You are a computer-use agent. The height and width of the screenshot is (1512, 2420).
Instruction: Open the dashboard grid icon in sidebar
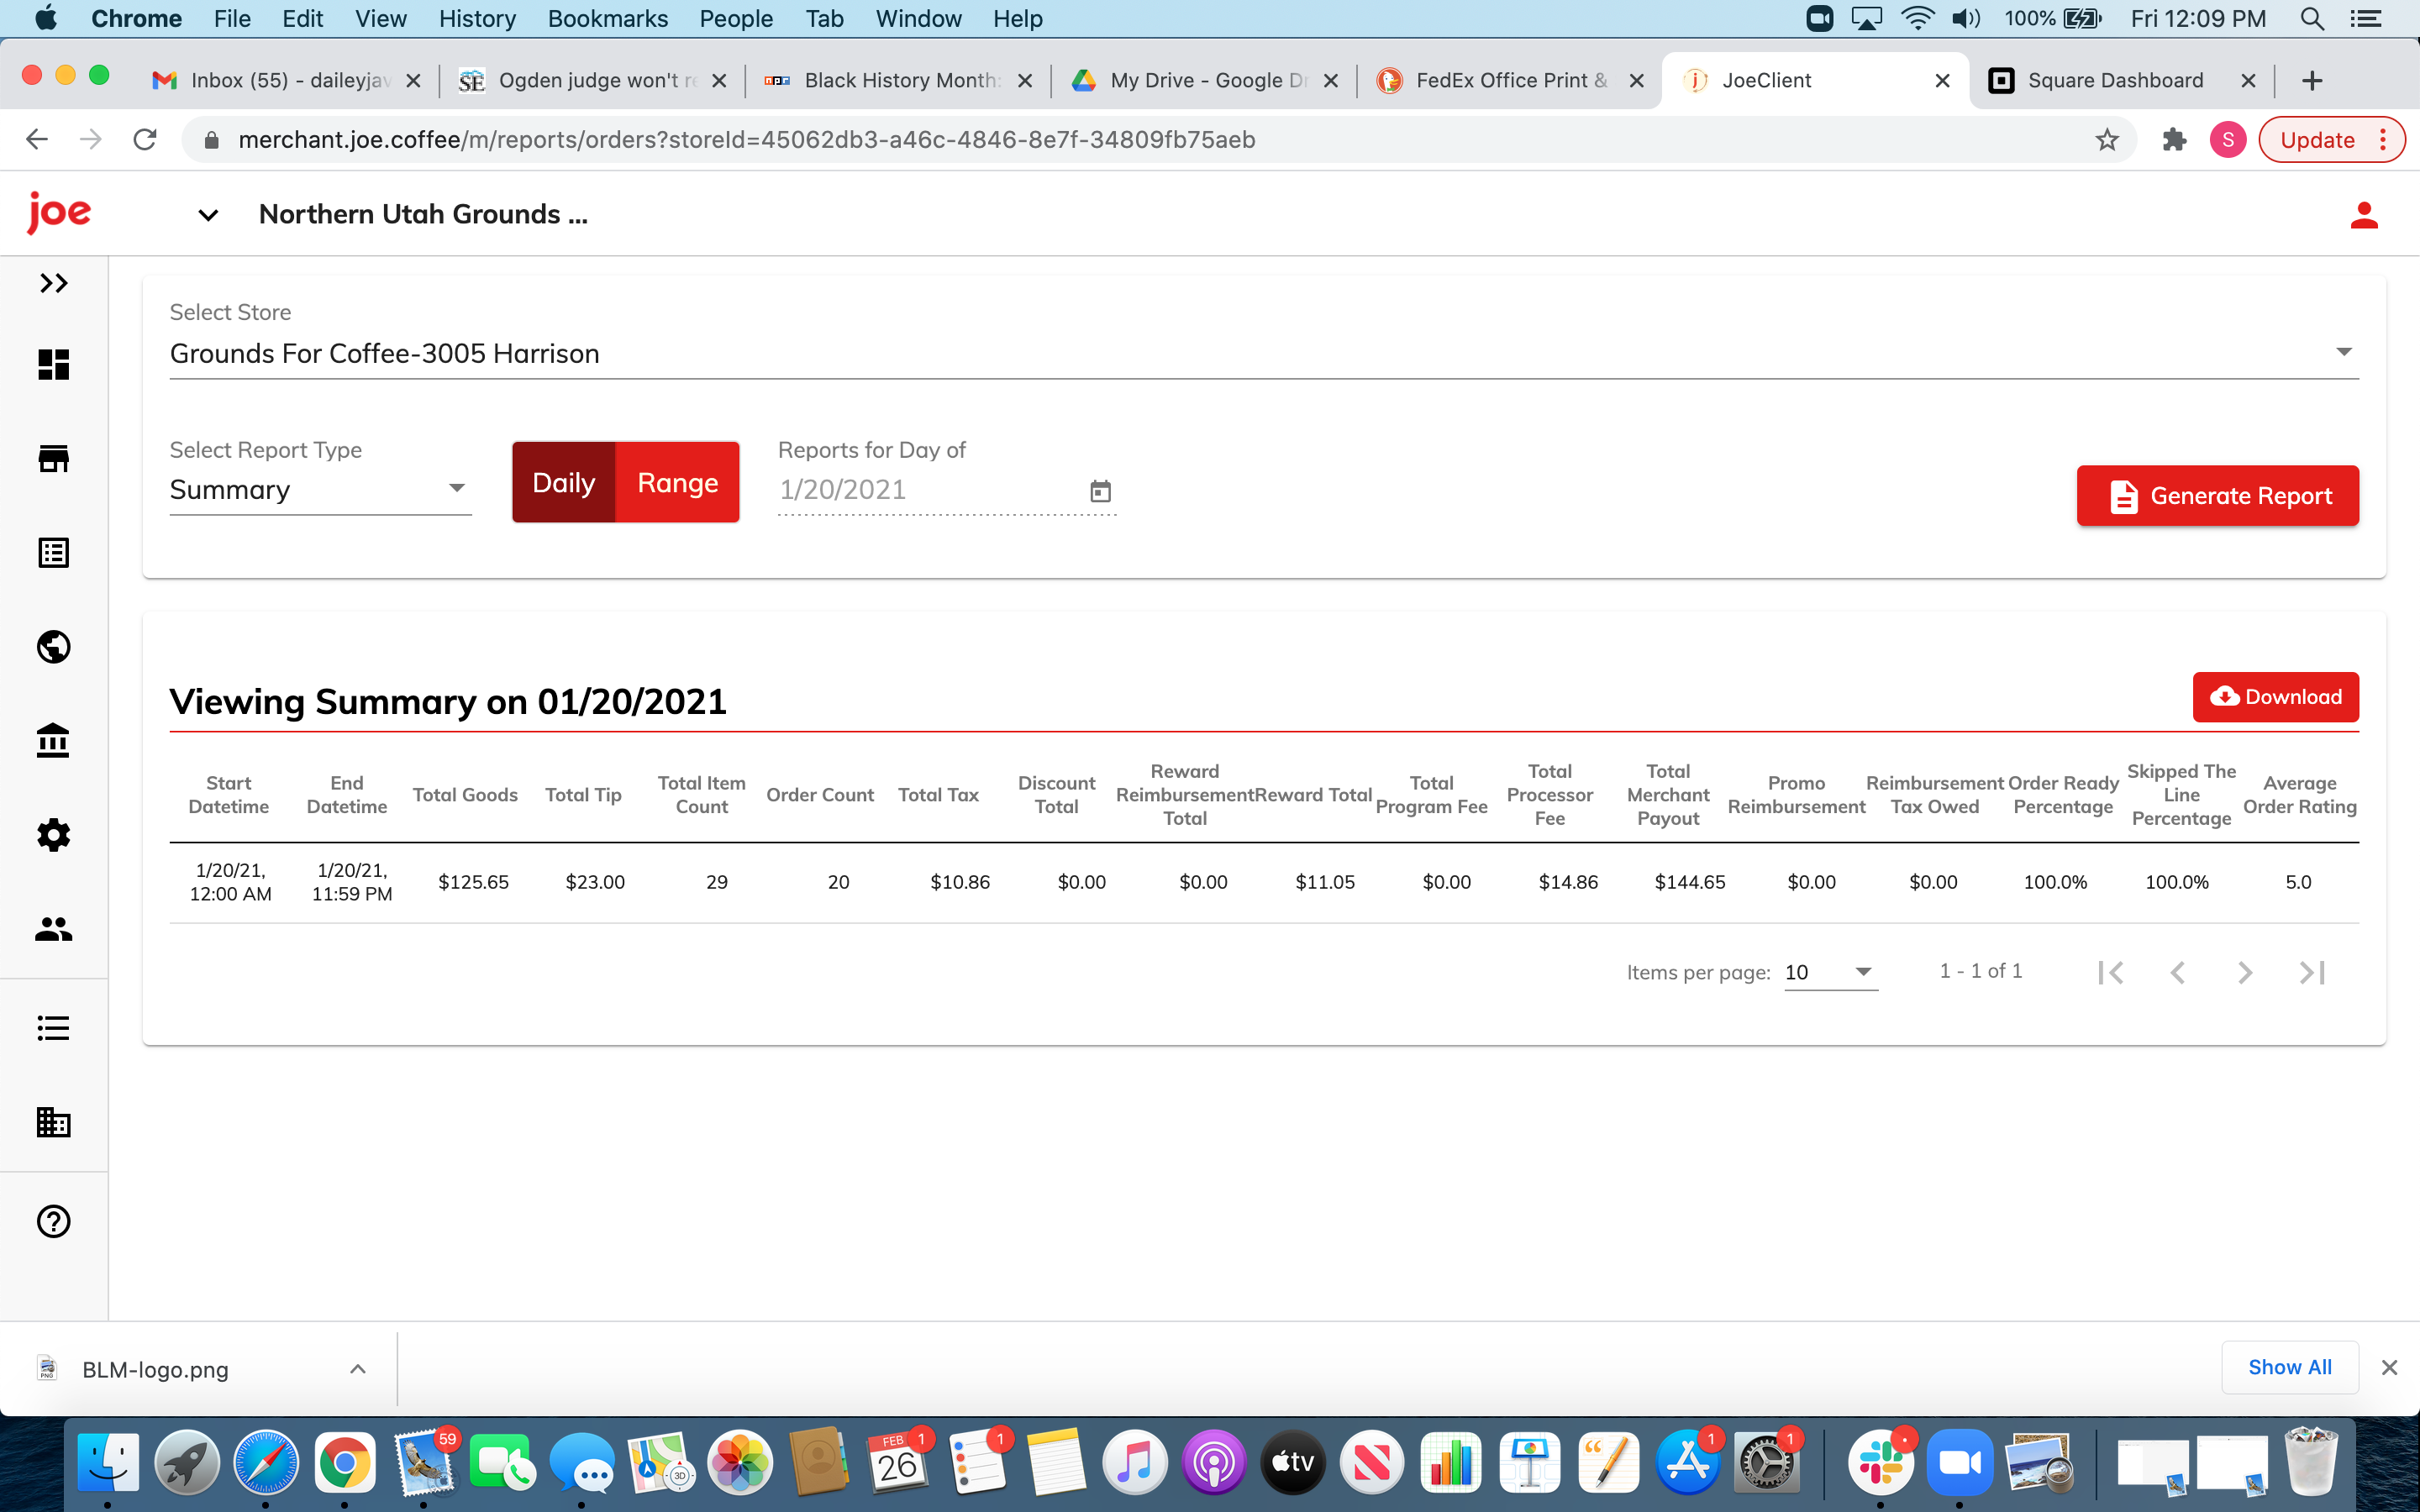tap(53, 364)
